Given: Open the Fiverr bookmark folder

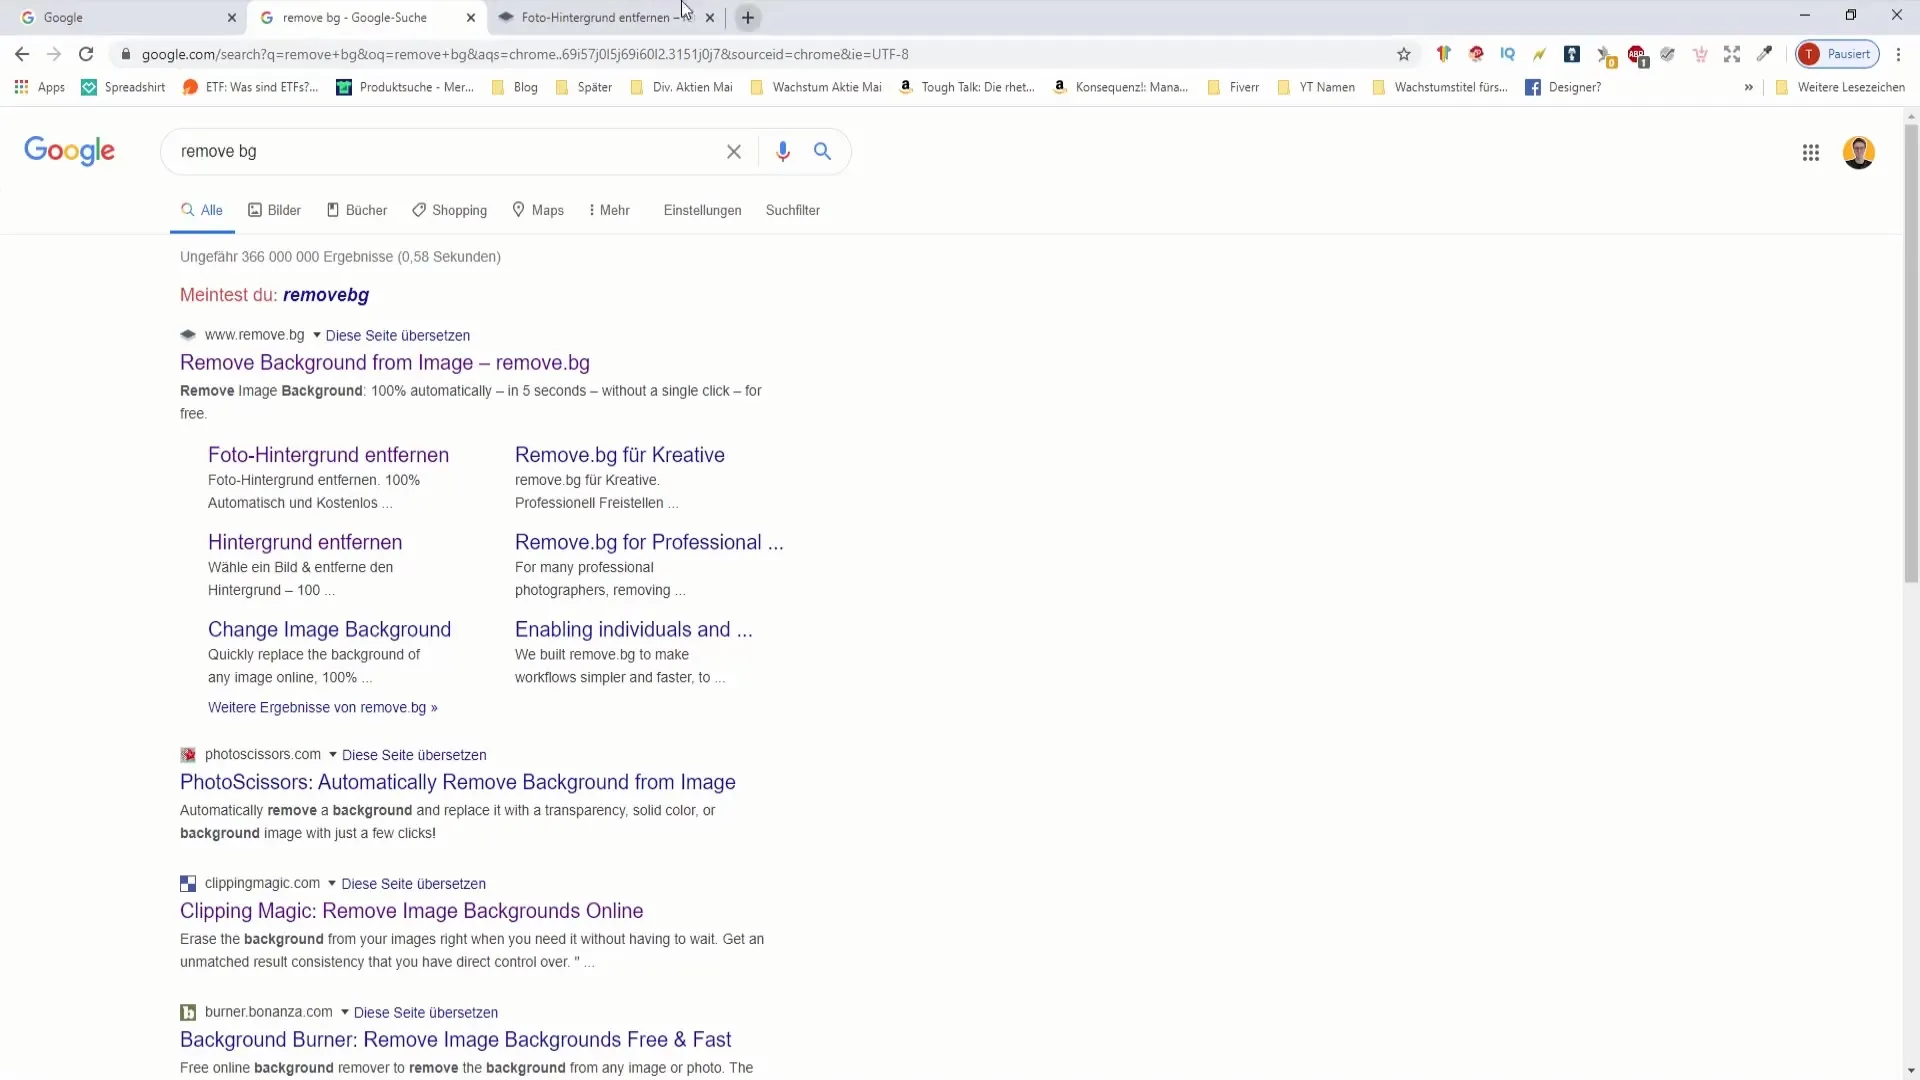Looking at the screenshot, I should tap(1233, 87).
